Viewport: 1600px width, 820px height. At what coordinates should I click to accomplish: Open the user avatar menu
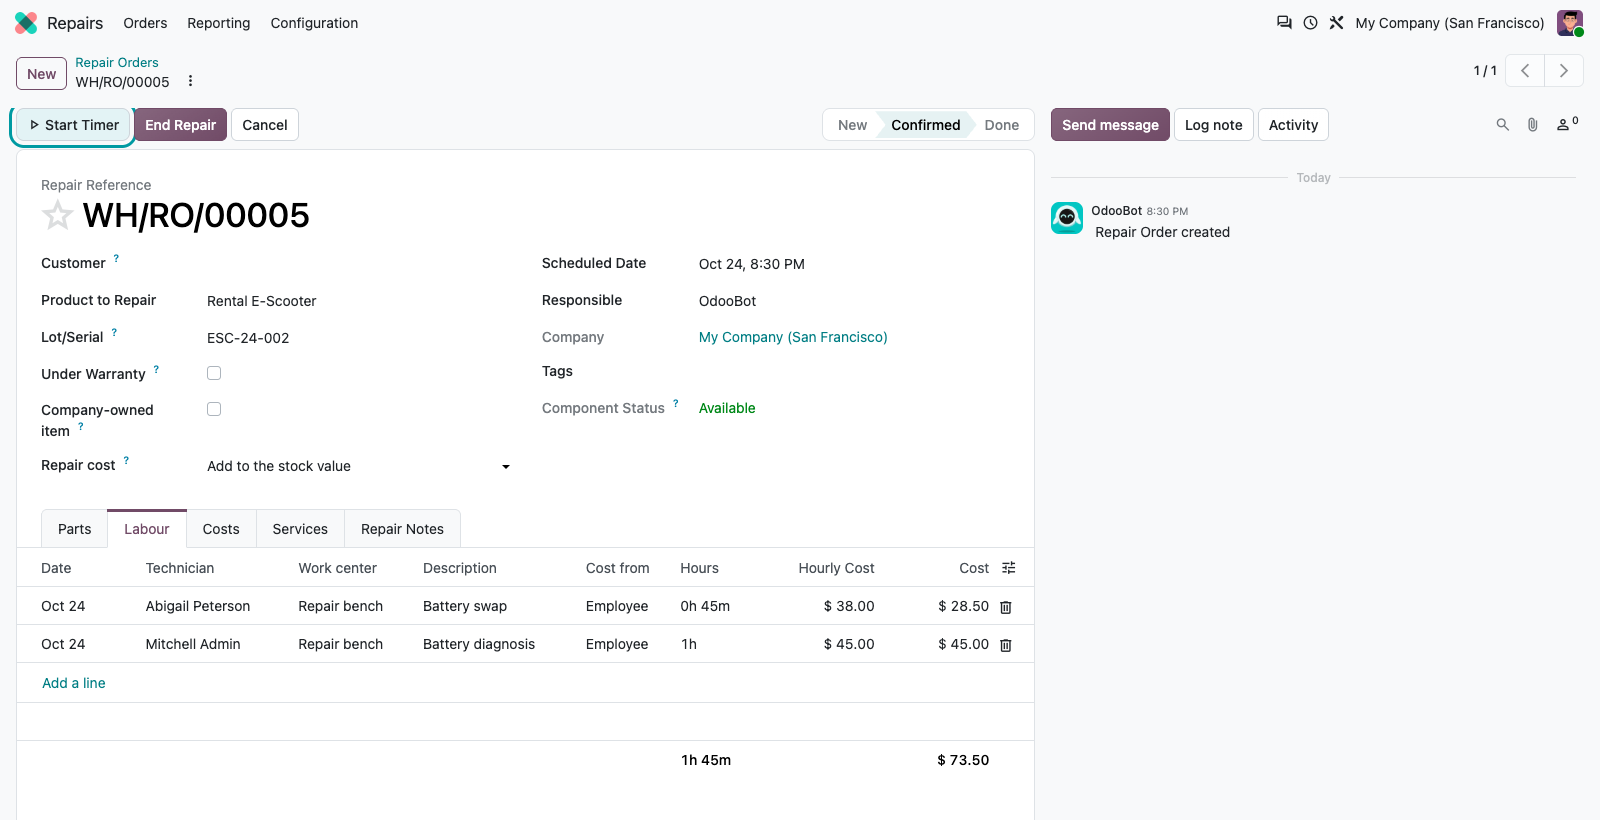tap(1570, 23)
